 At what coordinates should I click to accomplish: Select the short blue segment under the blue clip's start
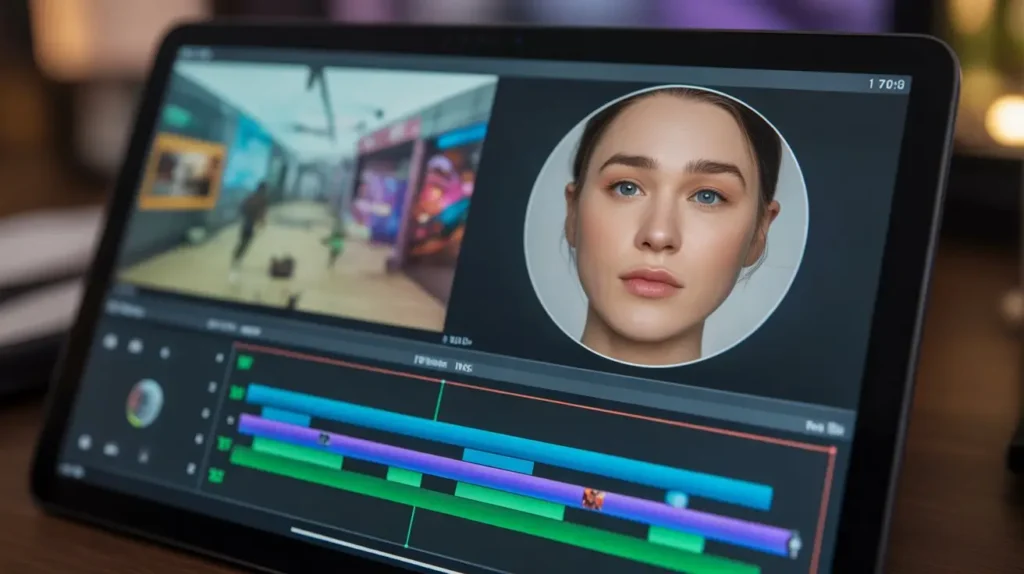286,417
